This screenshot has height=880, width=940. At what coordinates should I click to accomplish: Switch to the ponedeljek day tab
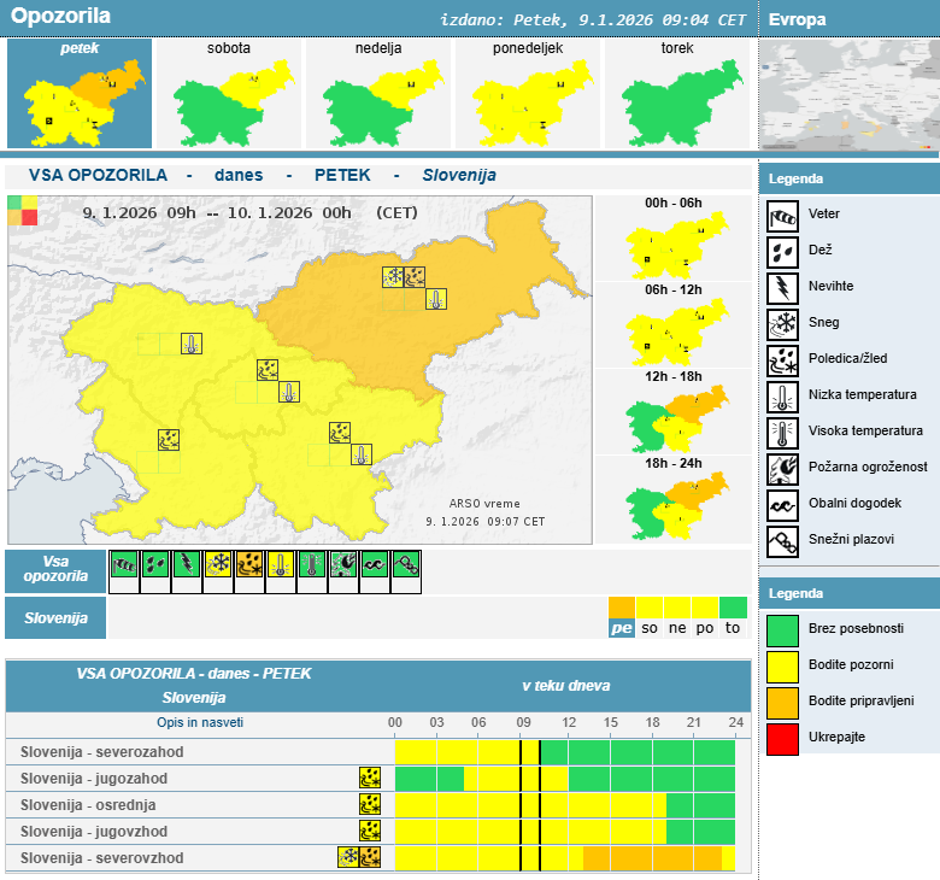527,93
